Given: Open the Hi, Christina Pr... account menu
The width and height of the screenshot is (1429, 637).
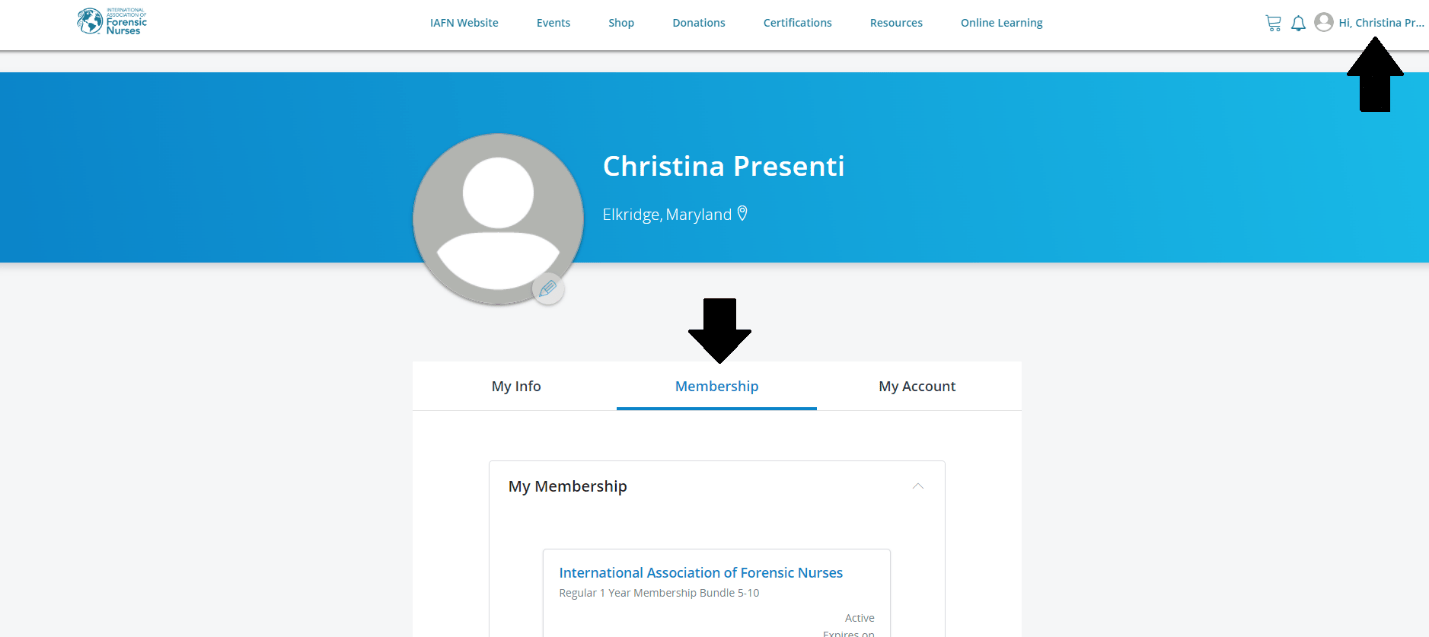Looking at the screenshot, I should (1381, 23).
